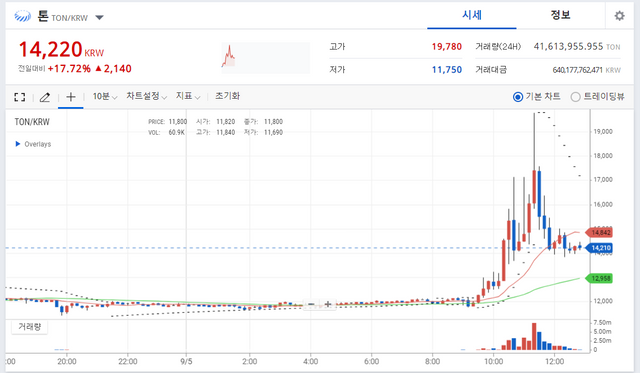
Task: Click the 거래량 volume panel label
Action: coord(29,326)
